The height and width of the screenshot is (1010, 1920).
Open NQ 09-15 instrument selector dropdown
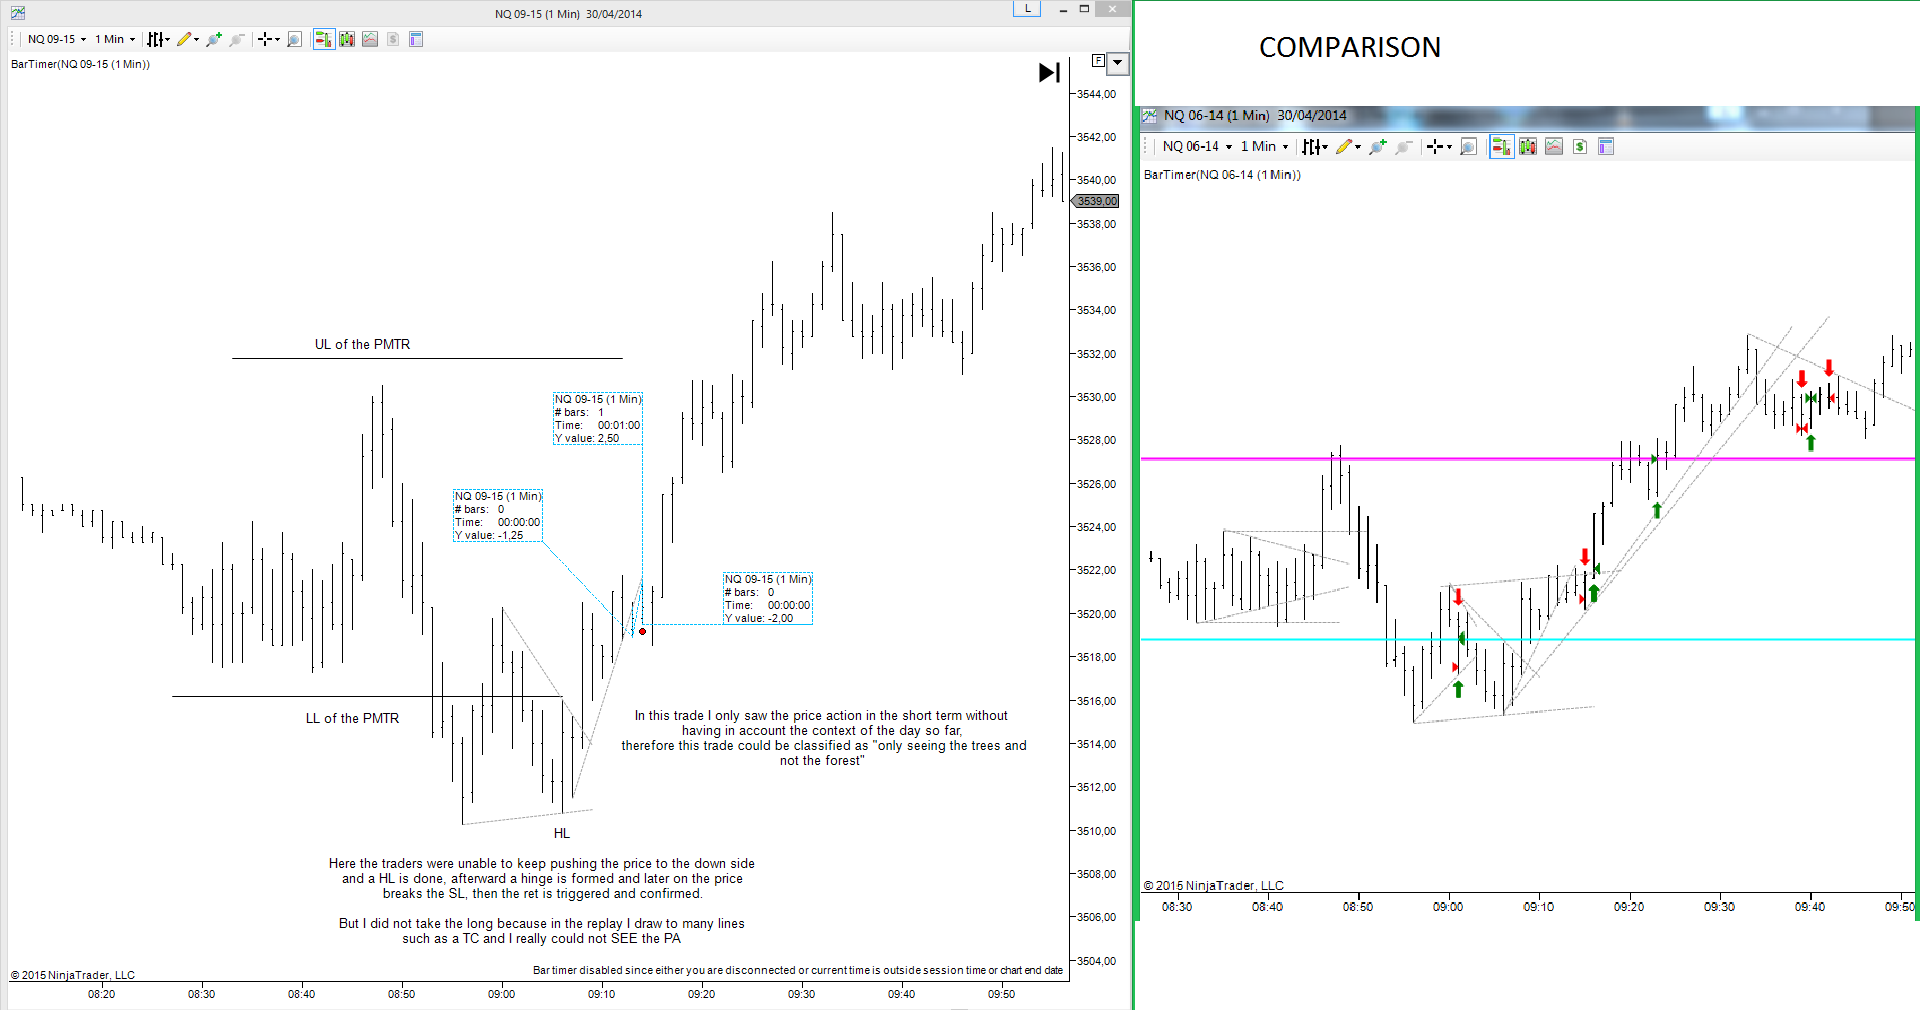coord(56,39)
